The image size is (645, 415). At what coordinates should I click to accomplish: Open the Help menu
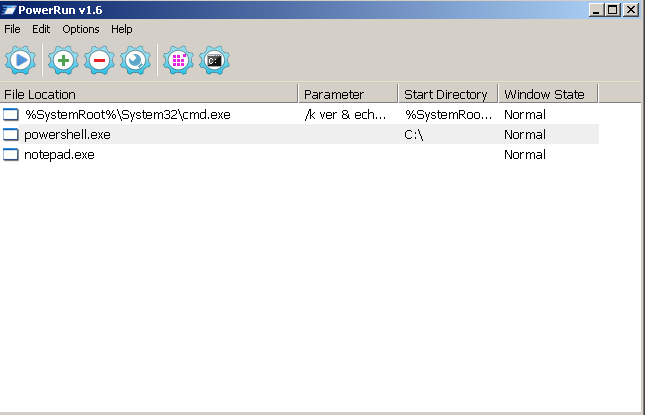(122, 30)
